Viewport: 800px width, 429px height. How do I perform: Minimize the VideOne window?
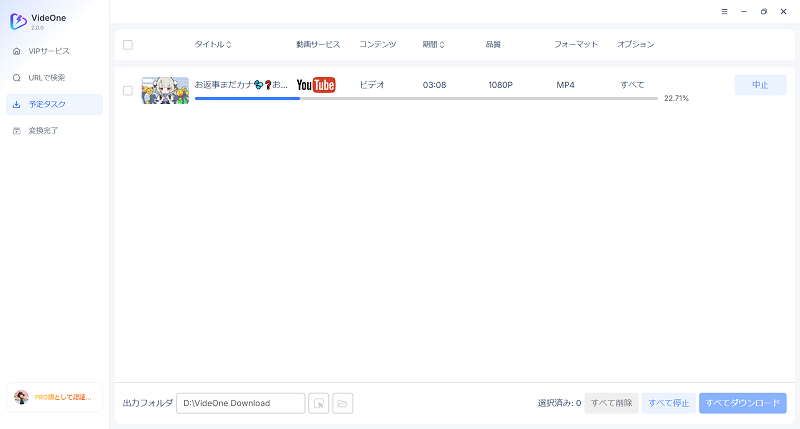pyautogui.click(x=744, y=11)
